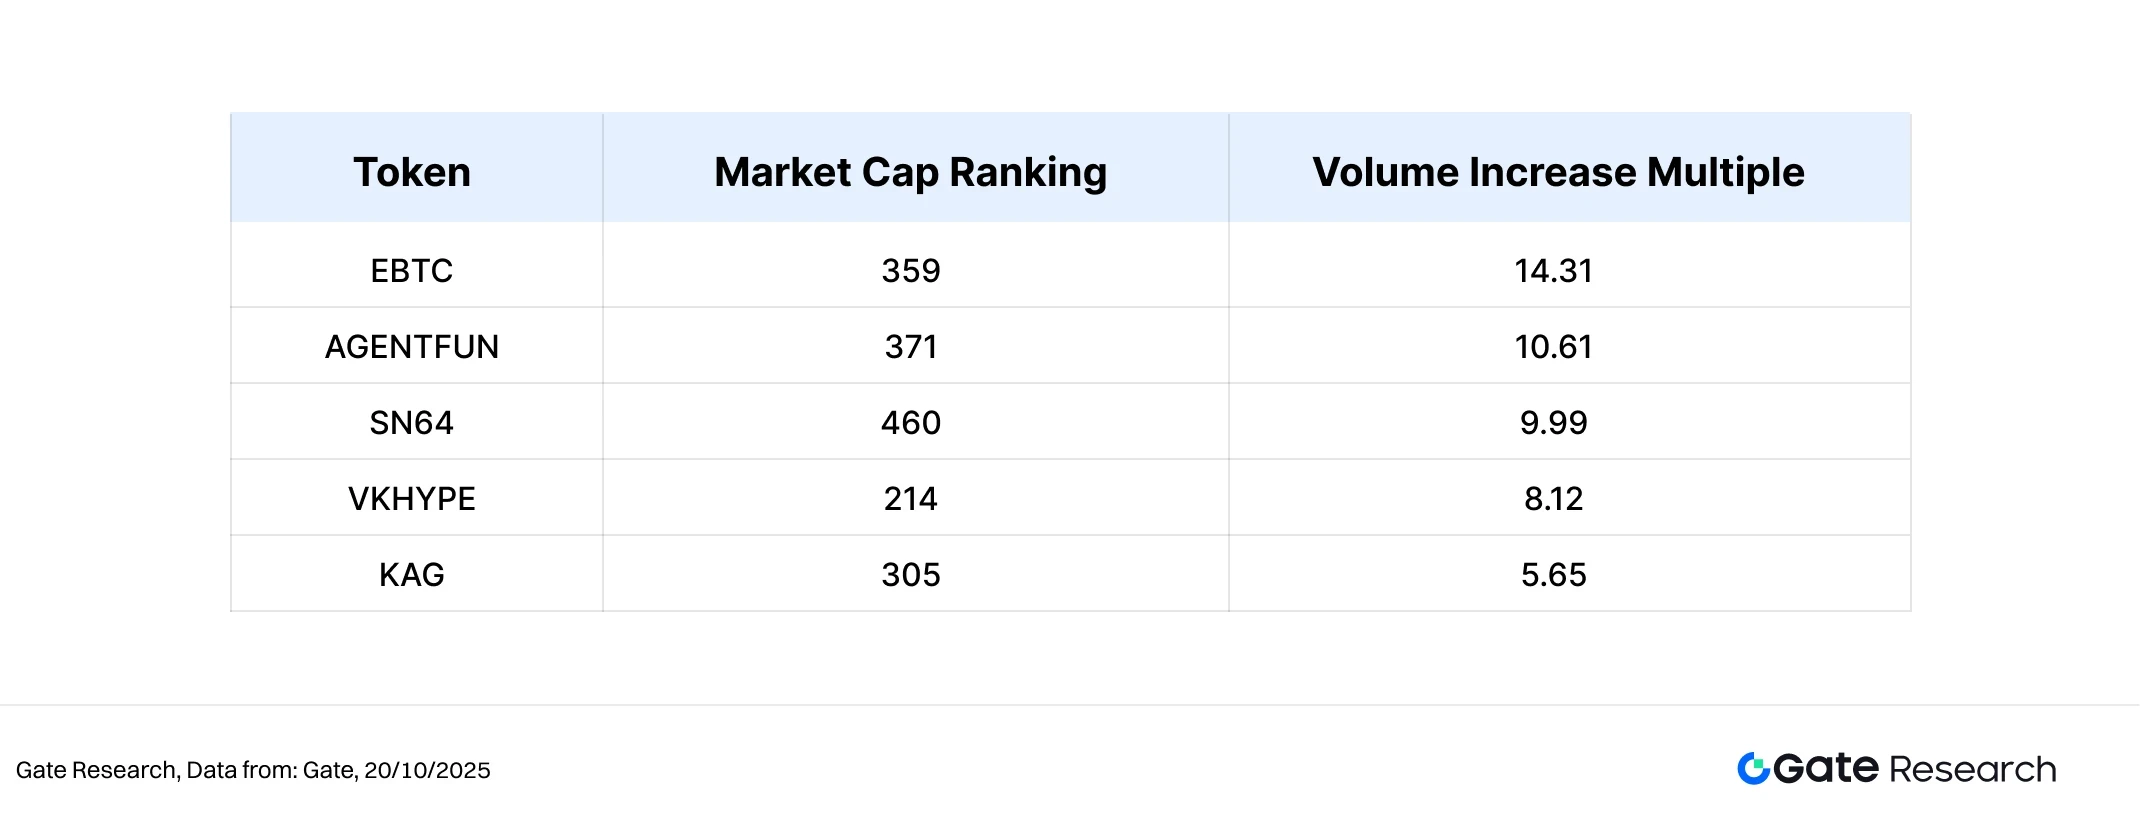Select the Volume Increase Multiple header
Viewport: 2140px width, 834px height.
[x=1558, y=172]
